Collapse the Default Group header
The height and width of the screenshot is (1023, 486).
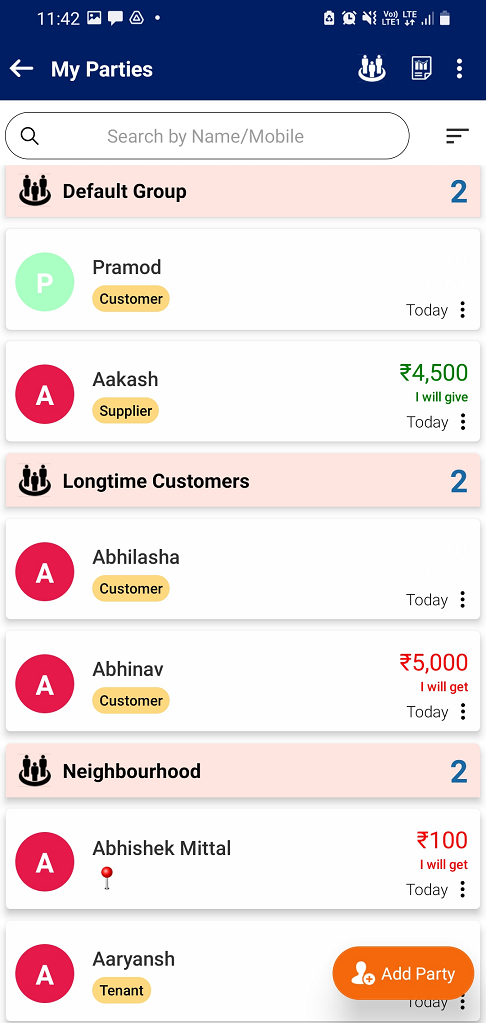(x=243, y=191)
